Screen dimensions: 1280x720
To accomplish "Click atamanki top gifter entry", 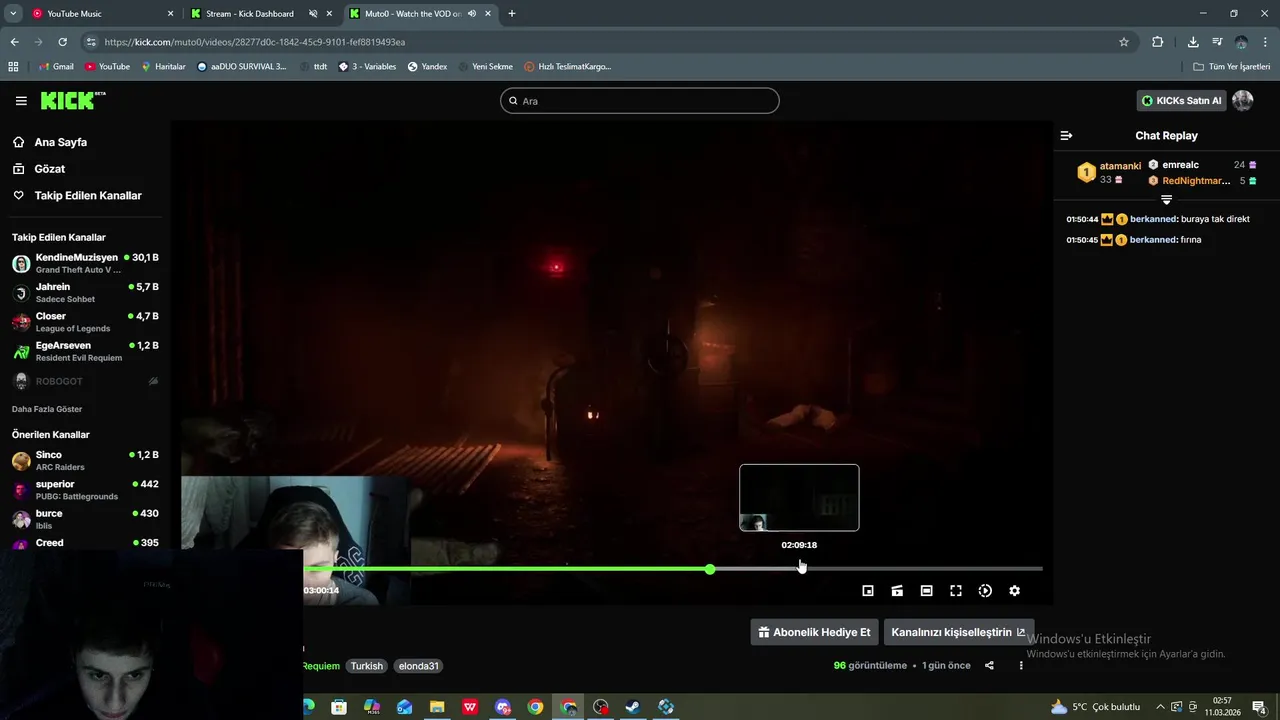I will click(1109, 172).
